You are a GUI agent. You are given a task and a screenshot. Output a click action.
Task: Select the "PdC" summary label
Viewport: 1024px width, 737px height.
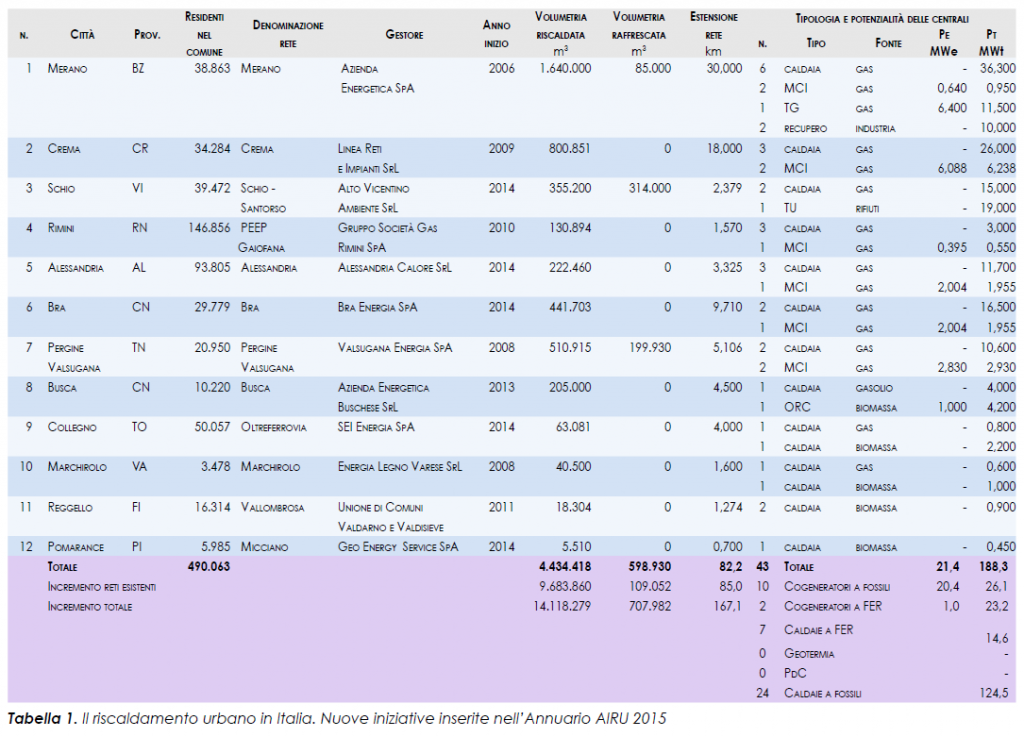tap(795, 673)
